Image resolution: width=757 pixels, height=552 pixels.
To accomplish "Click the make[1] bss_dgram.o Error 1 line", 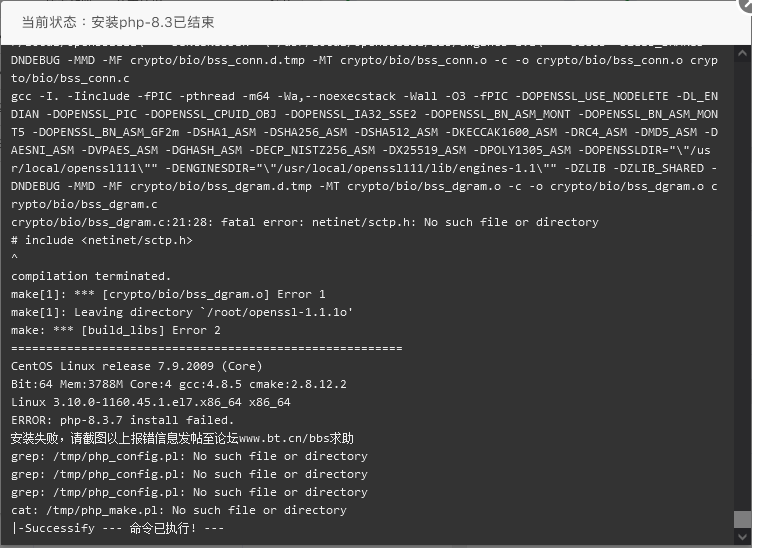I will point(168,294).
